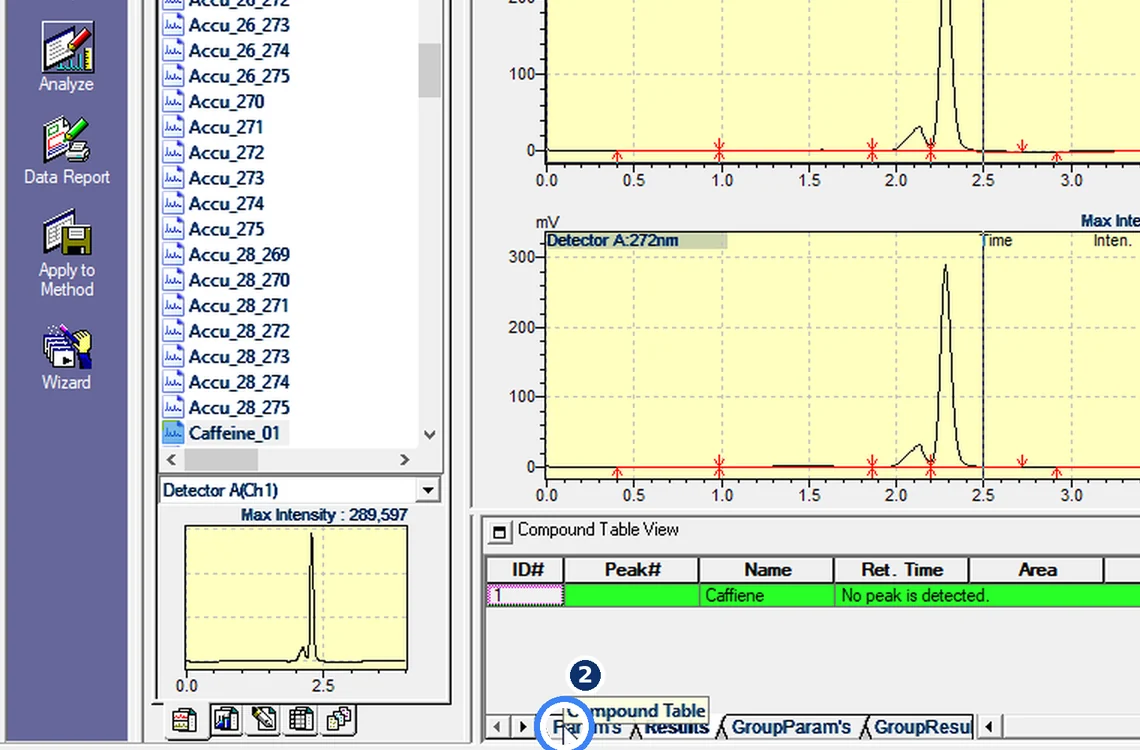Click the Compound Table View panel icon

pyautogui.click(x=499, y=532)
